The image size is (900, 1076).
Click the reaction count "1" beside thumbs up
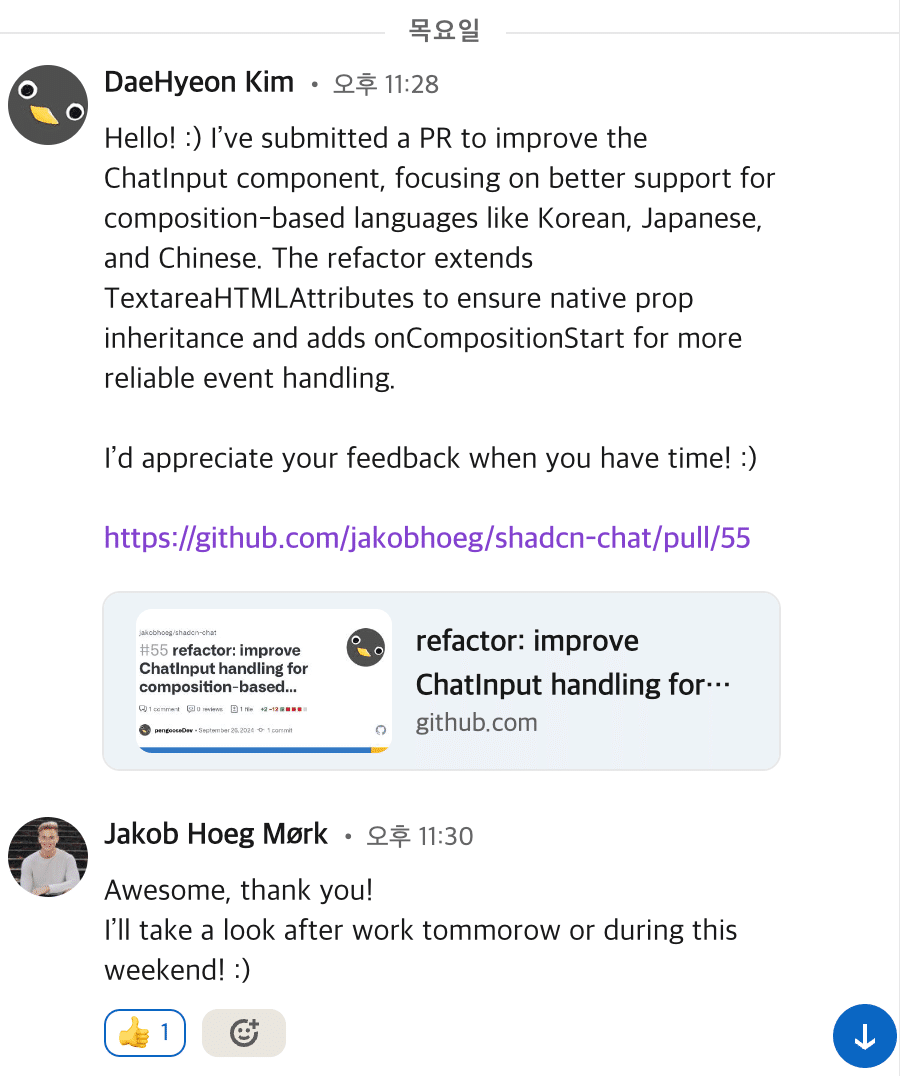[x=165, y=1032]
